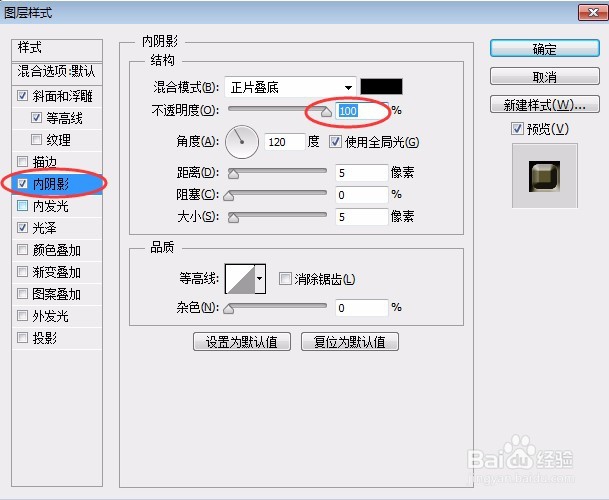Select the 样式 list header
The height and width of the screenshot is (500, 609).
click(57, 50)
